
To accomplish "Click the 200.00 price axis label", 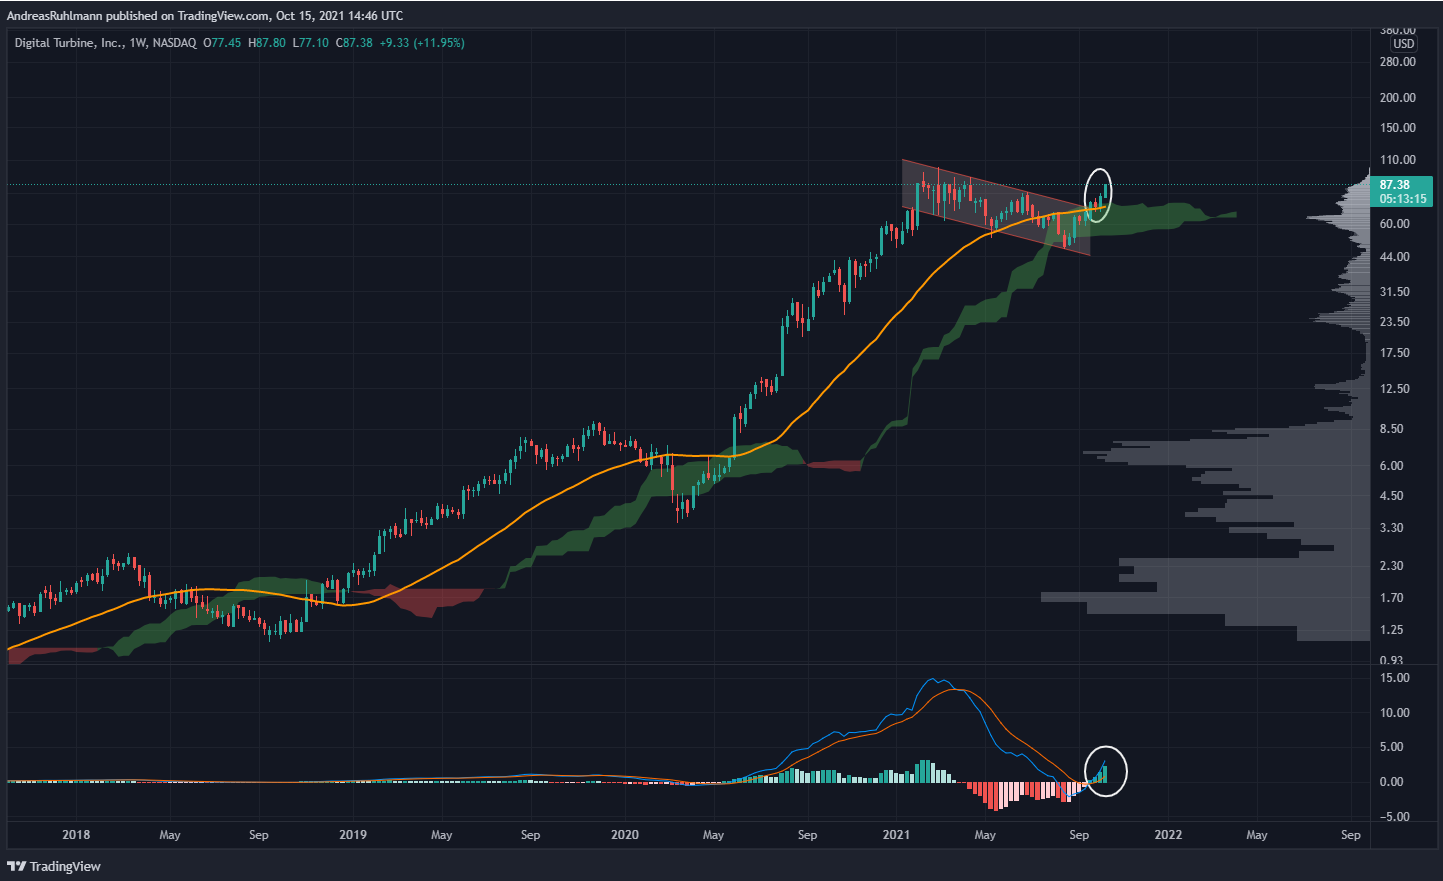I will point(1397,98).
